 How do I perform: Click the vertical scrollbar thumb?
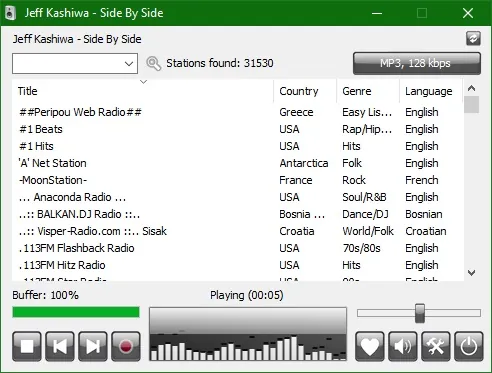click(x=471, y=105)
